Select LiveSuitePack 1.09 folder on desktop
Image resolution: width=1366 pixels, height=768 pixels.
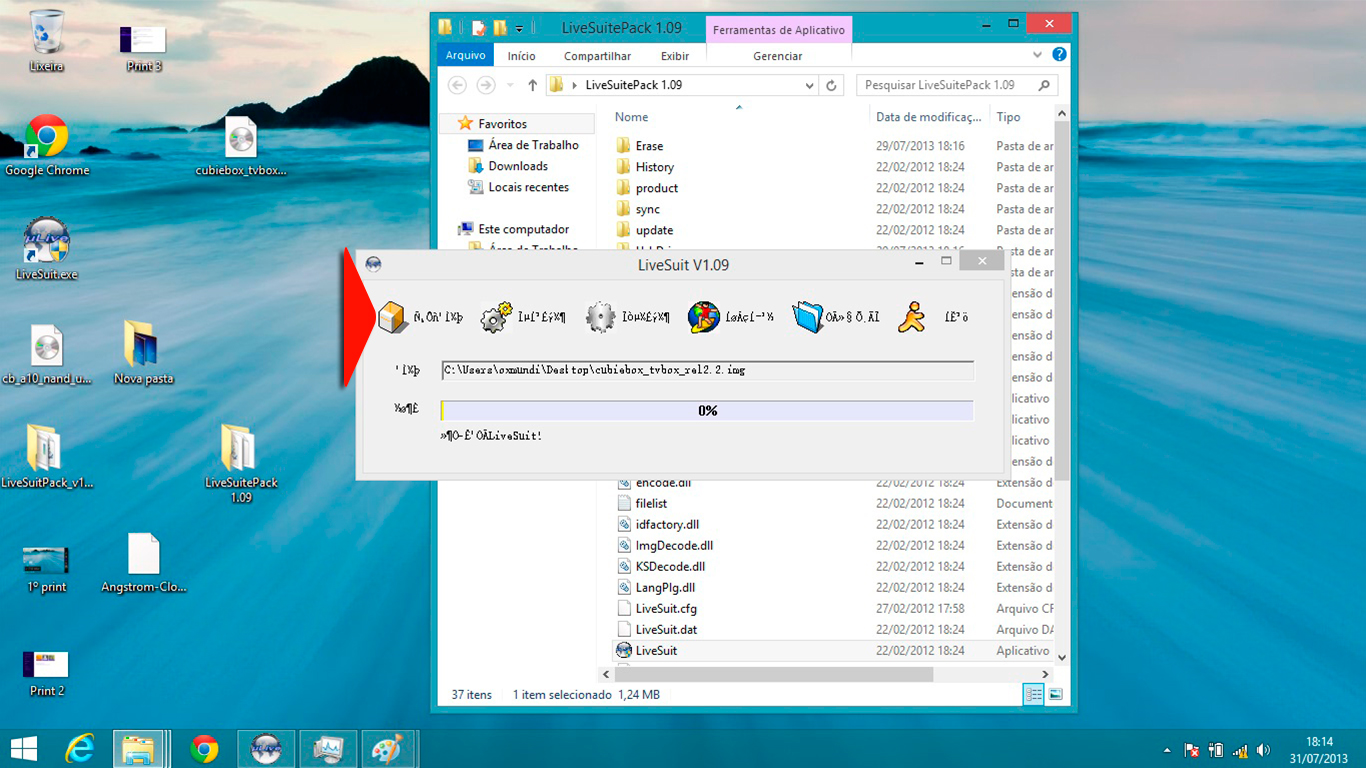[241, 464]
